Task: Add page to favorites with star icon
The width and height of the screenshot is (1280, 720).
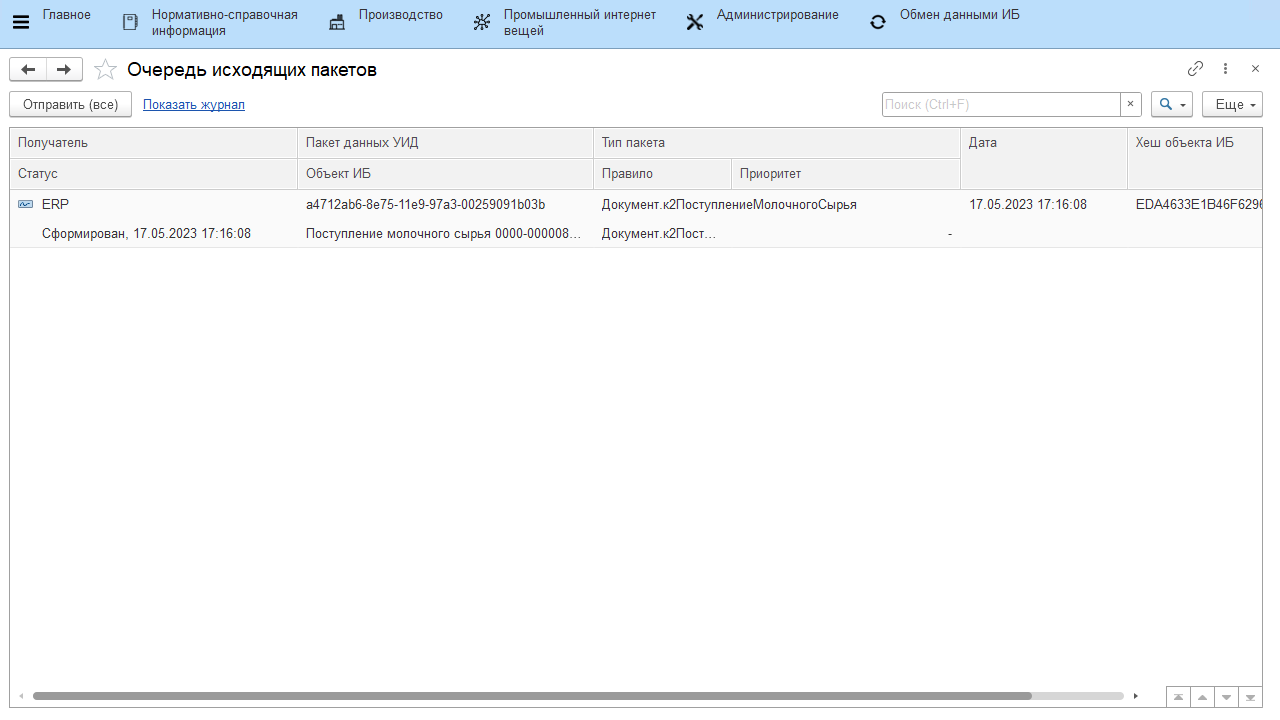Action: (x=105, y=70)
